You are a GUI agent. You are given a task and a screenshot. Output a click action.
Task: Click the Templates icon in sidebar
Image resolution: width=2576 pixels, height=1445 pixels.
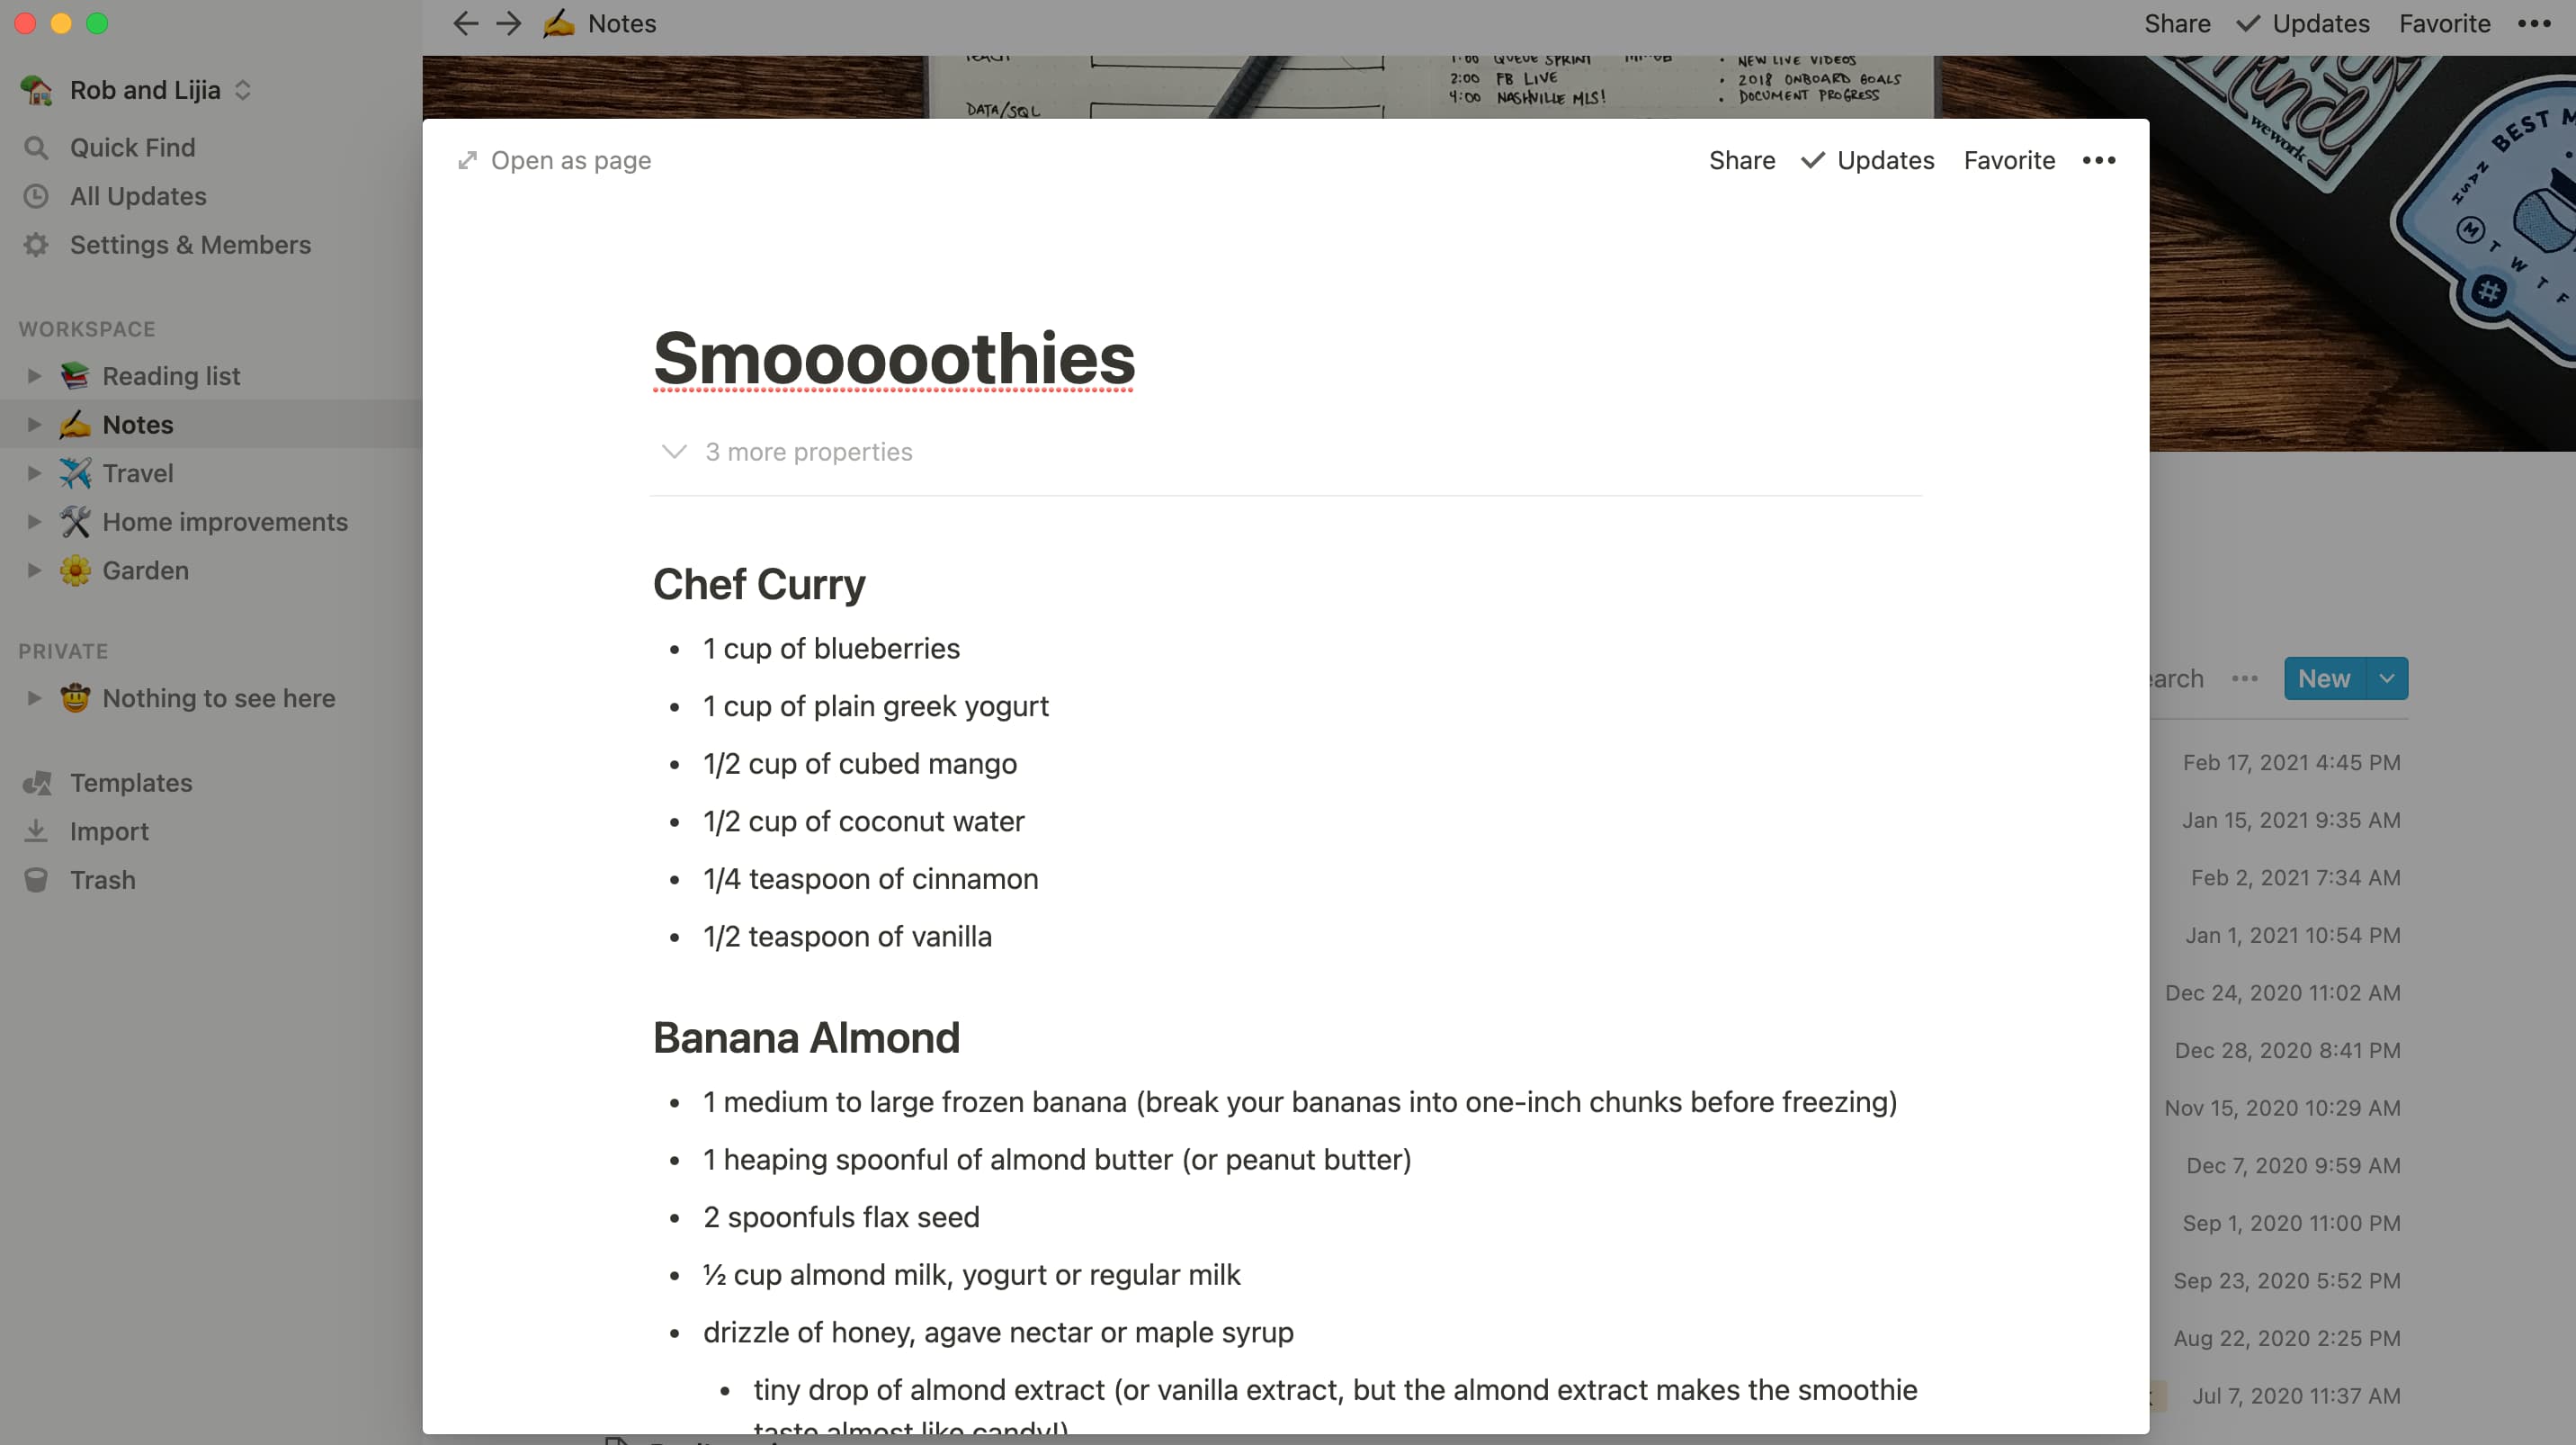coord(37,781)
